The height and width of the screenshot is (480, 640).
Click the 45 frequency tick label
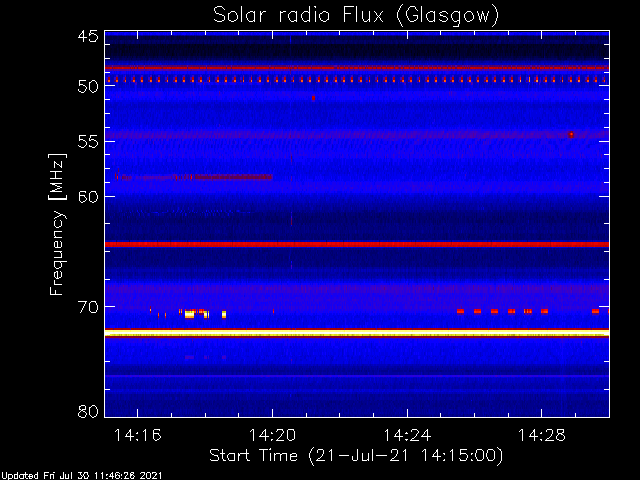click(x=88, y=36)
